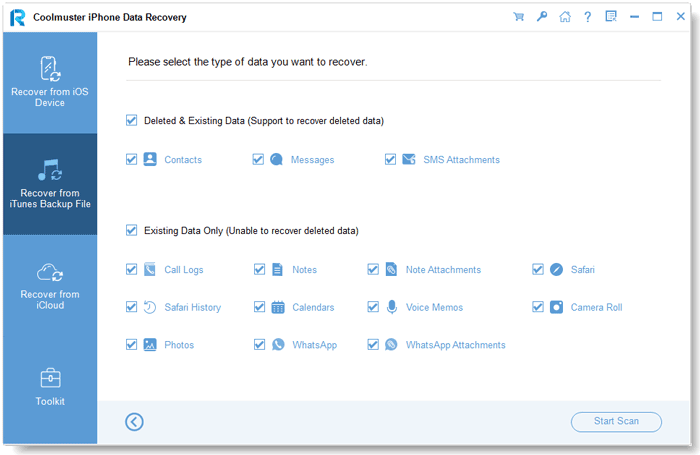Click the Notes document icon
Screen dimensions: 700x455
(x=277, y=269)
